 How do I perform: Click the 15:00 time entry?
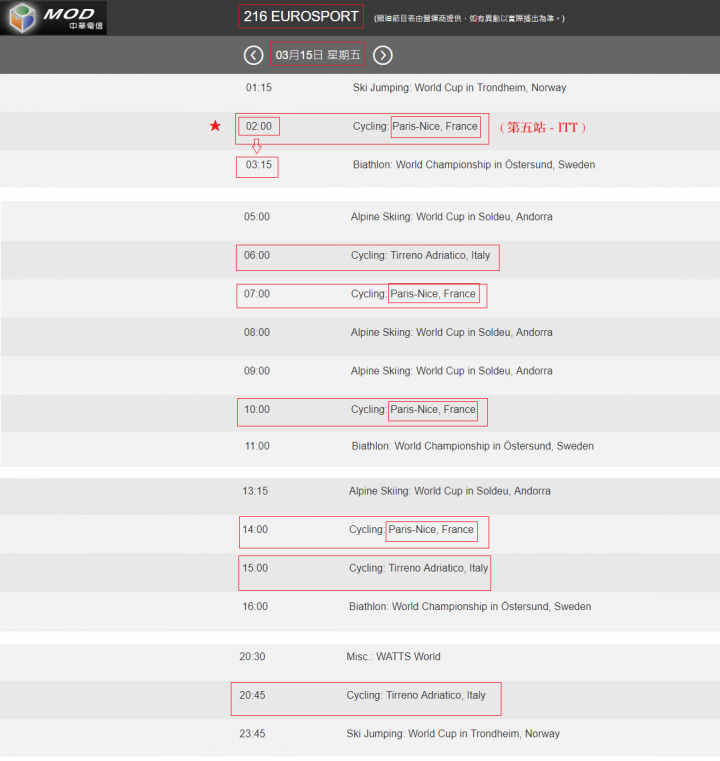(255, 568)
